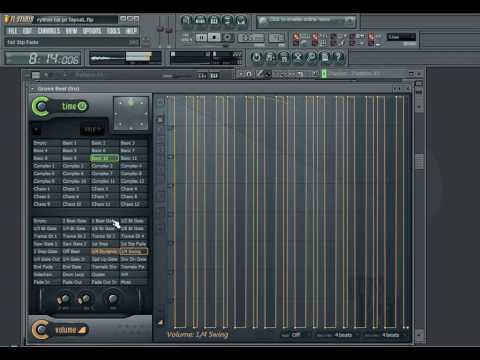Image resolution: width=480 pixels, height=360 pixels.
Task: Click the song position time display
Action: (x=43, y=59)
